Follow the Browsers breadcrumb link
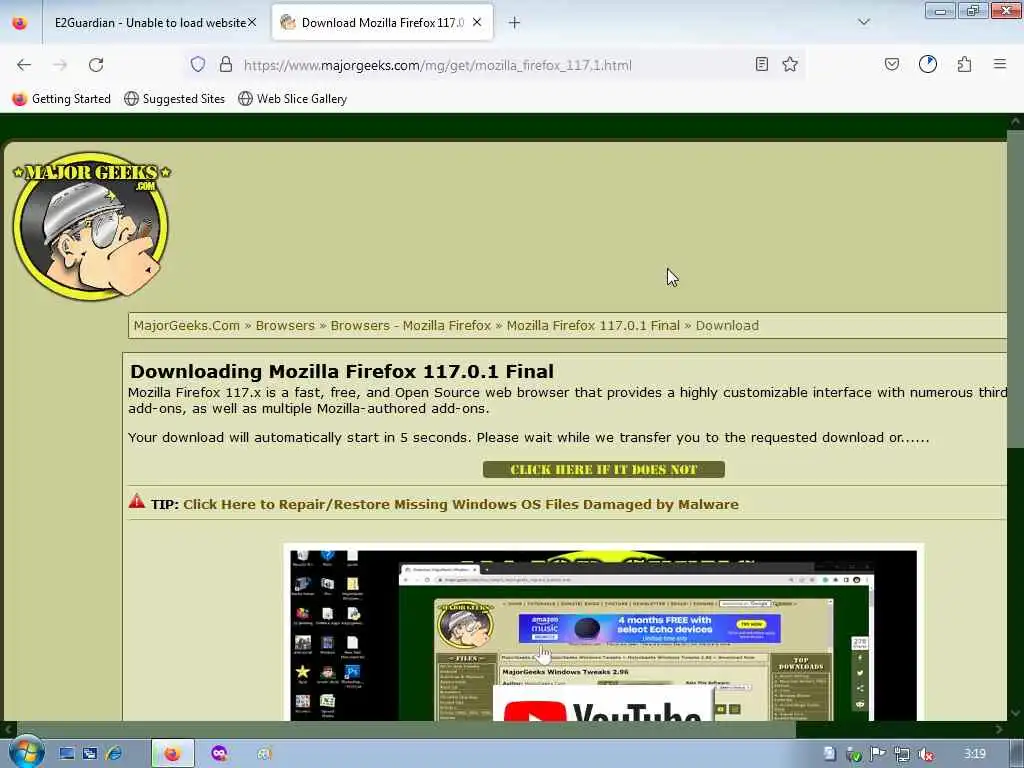 (285, 325)
